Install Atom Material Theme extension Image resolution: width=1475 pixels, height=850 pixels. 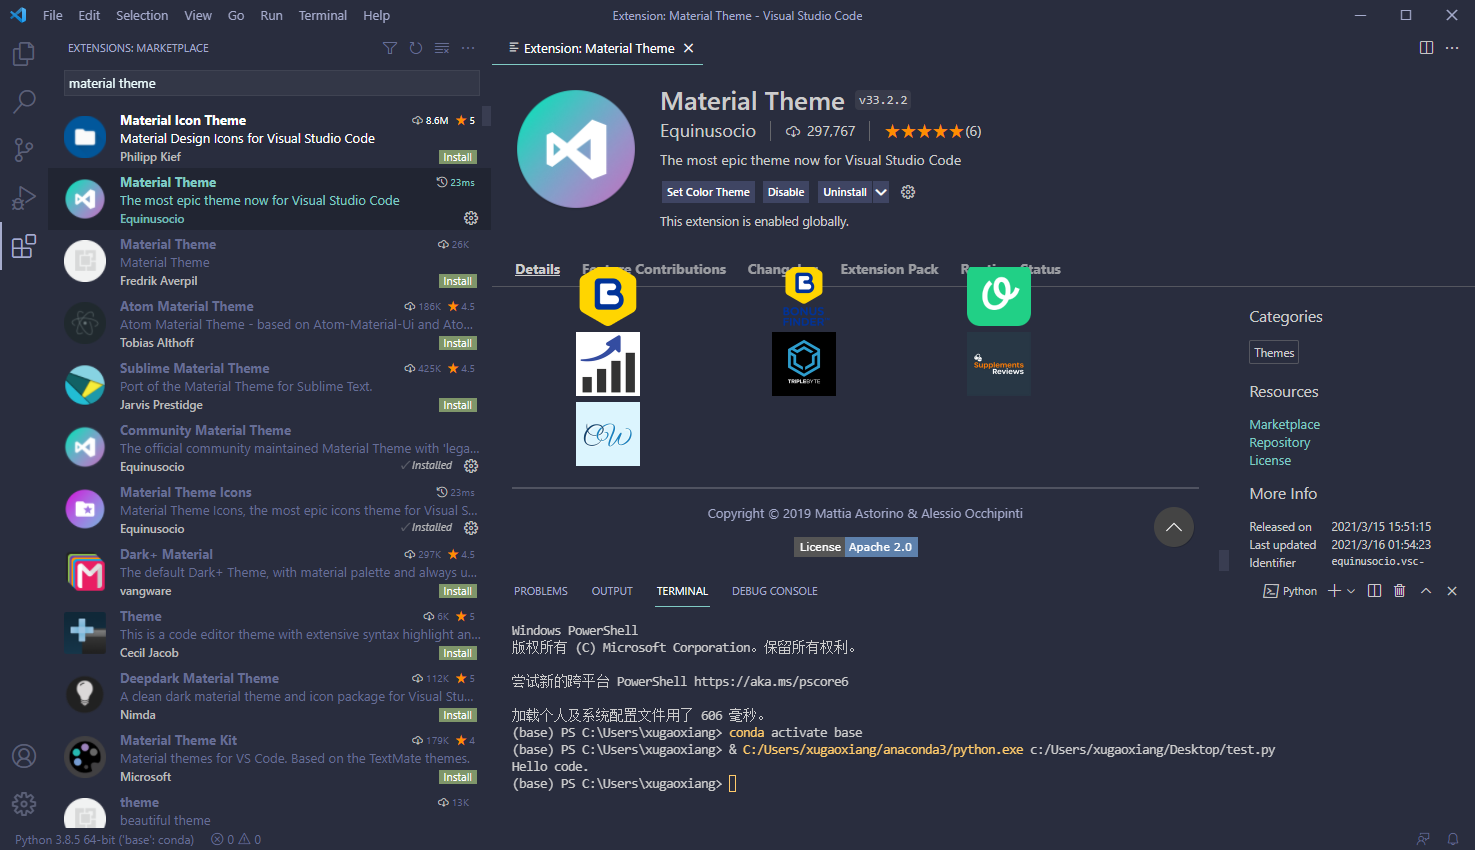click(458, 343)
